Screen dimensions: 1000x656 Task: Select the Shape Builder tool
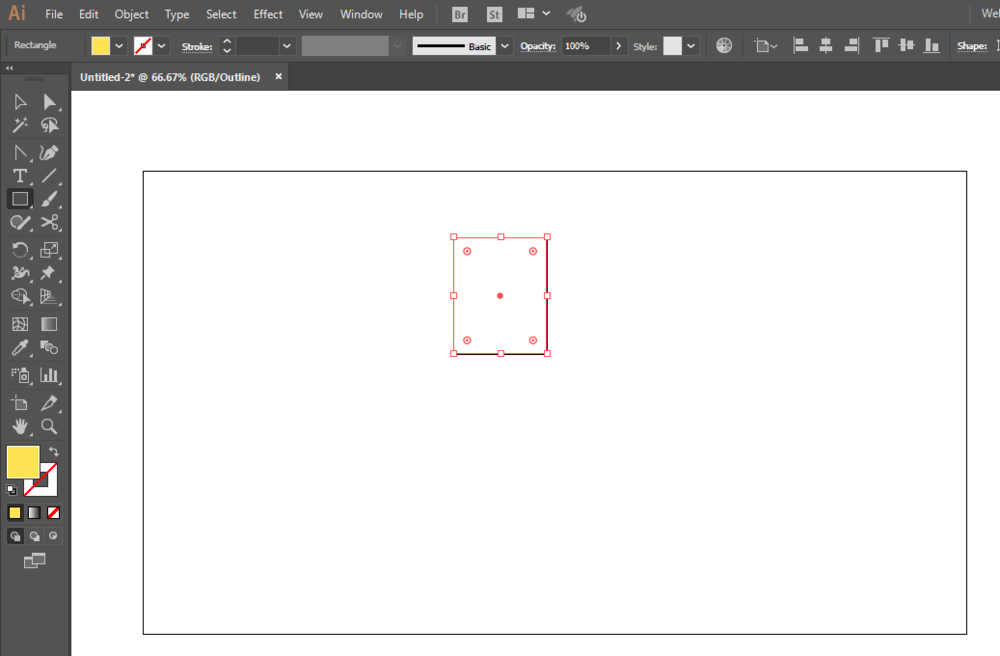coord(20,296)
